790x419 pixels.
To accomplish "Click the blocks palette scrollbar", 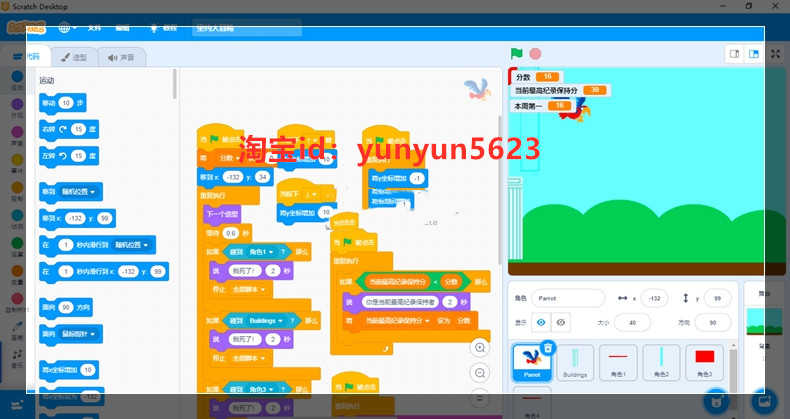I will tap(175, 84).
